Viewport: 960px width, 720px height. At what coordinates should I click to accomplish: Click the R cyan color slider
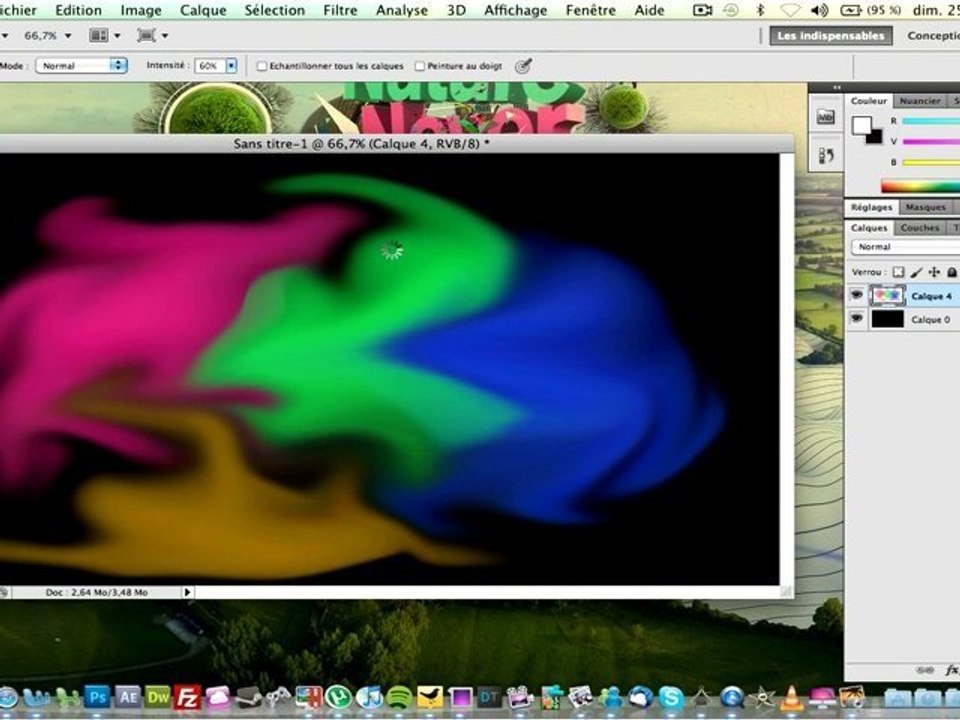coord(931,121)
